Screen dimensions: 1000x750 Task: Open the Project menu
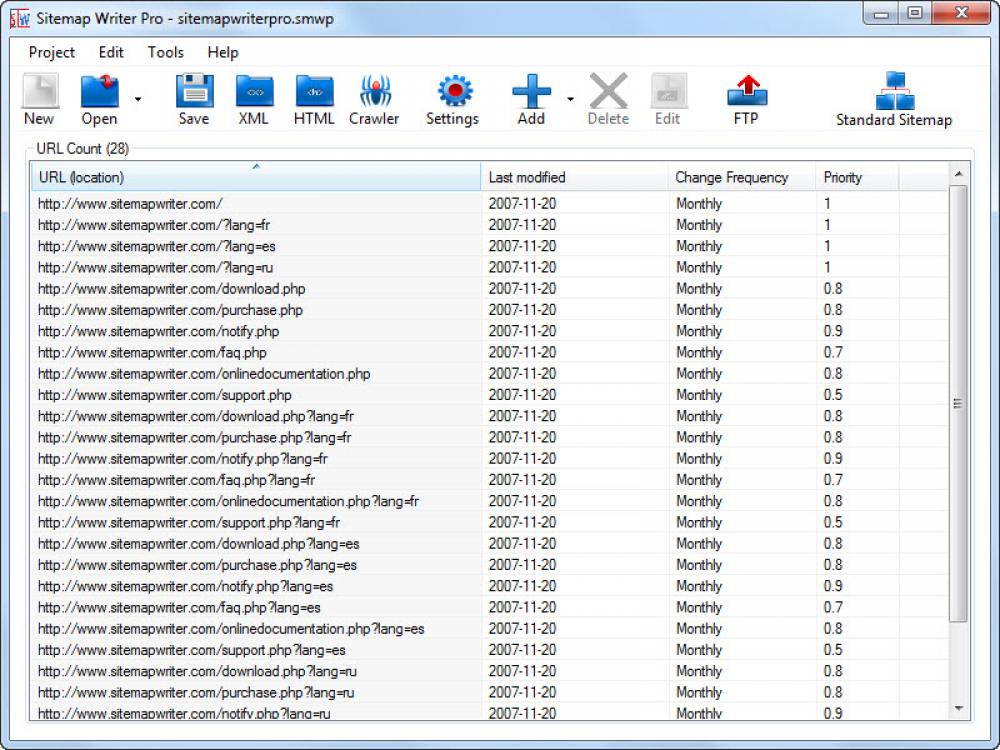click(x=51, y=52)
